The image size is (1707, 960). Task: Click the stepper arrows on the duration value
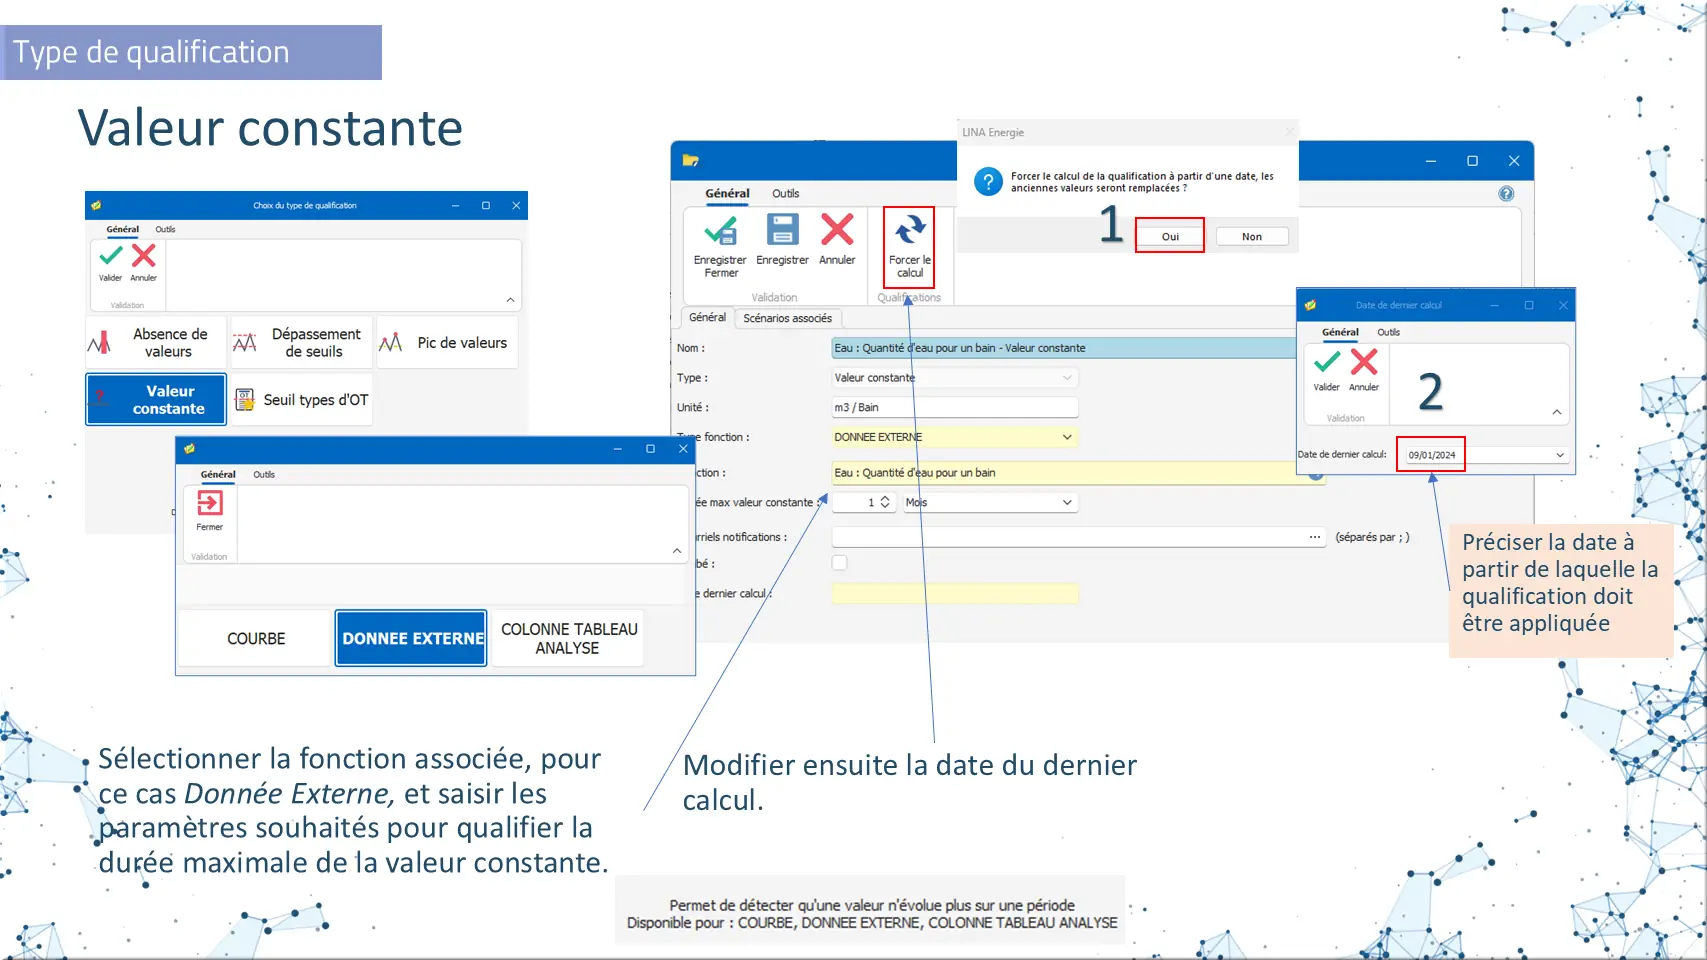click(x=885, y=502)
